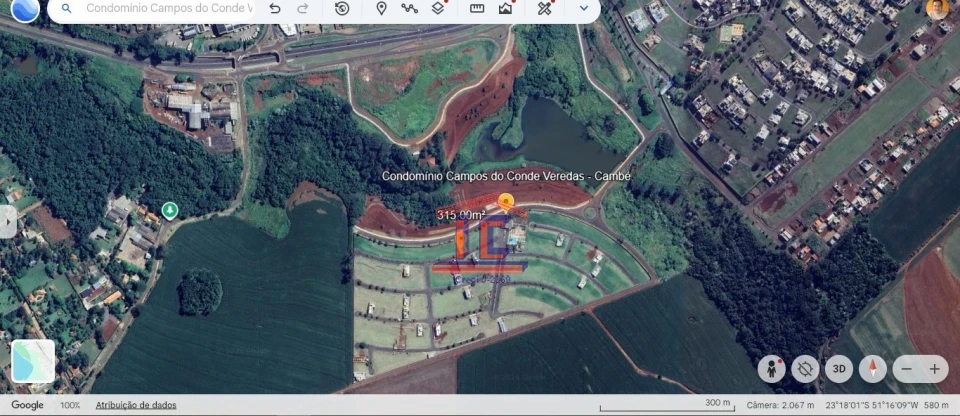Click the image overlay tool icon
The width and height of the screenshot is (960, 416).
pyautogui.click(x=505, y=9)
